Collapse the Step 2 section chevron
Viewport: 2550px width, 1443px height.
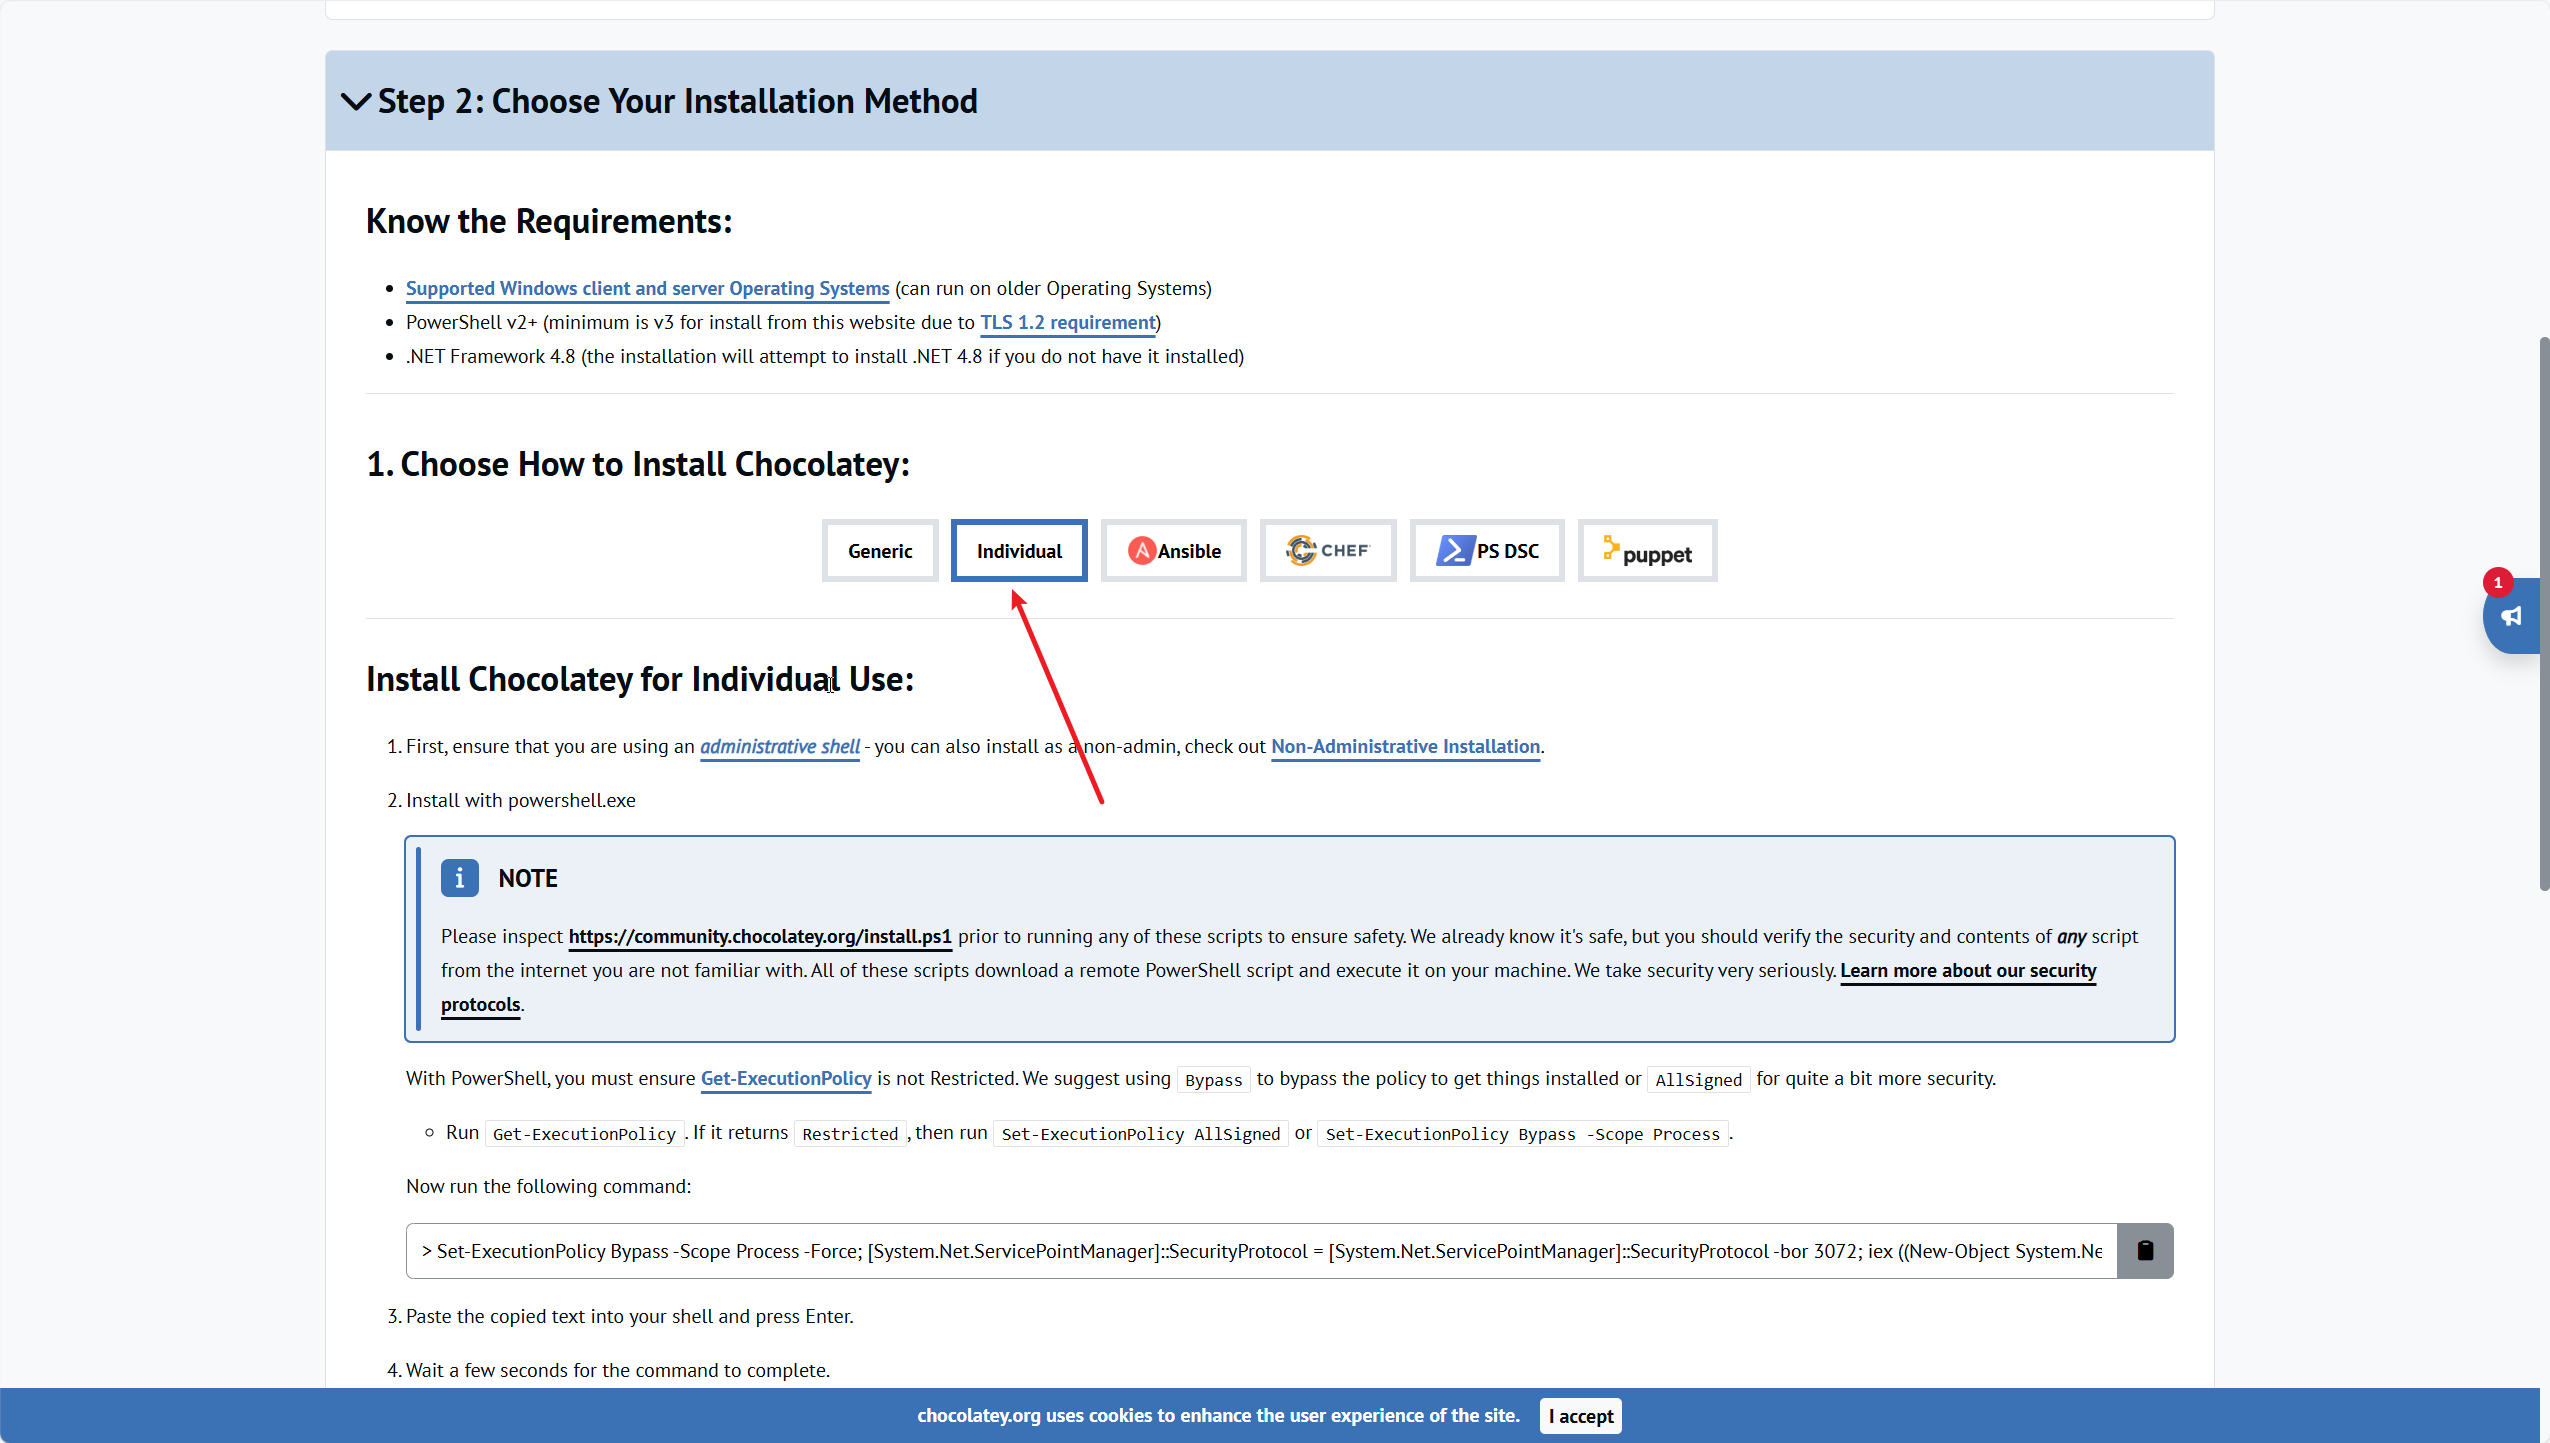coord(355,101)
